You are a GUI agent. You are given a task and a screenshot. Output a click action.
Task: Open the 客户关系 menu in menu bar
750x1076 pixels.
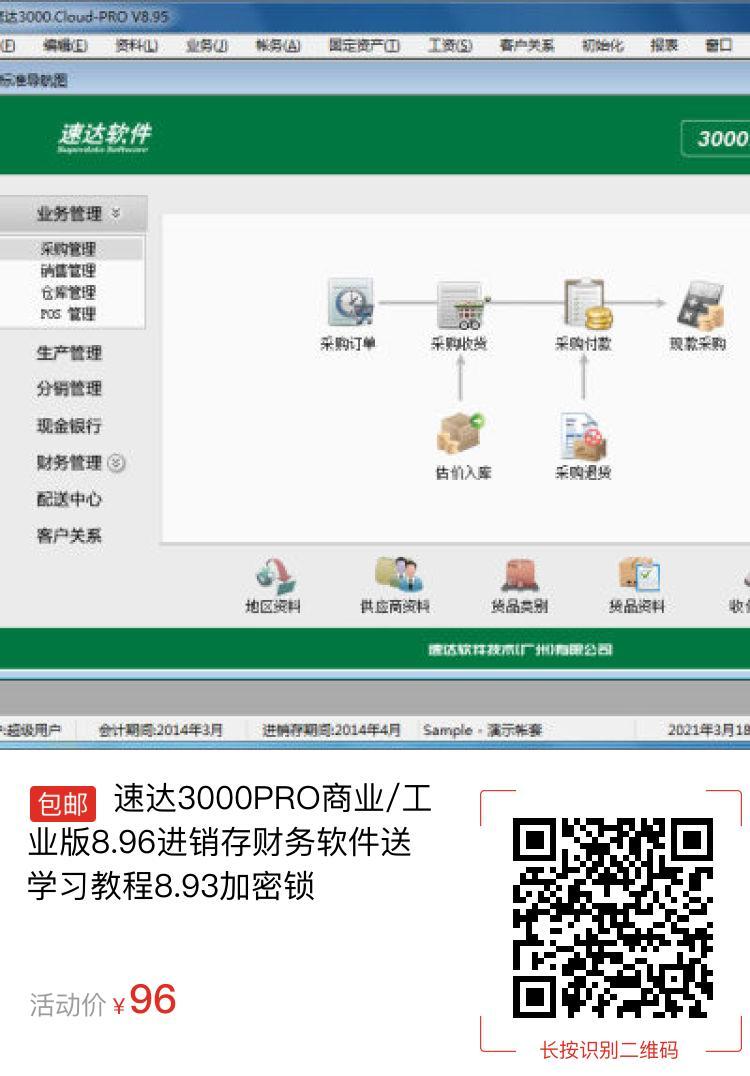pos(527,45)
